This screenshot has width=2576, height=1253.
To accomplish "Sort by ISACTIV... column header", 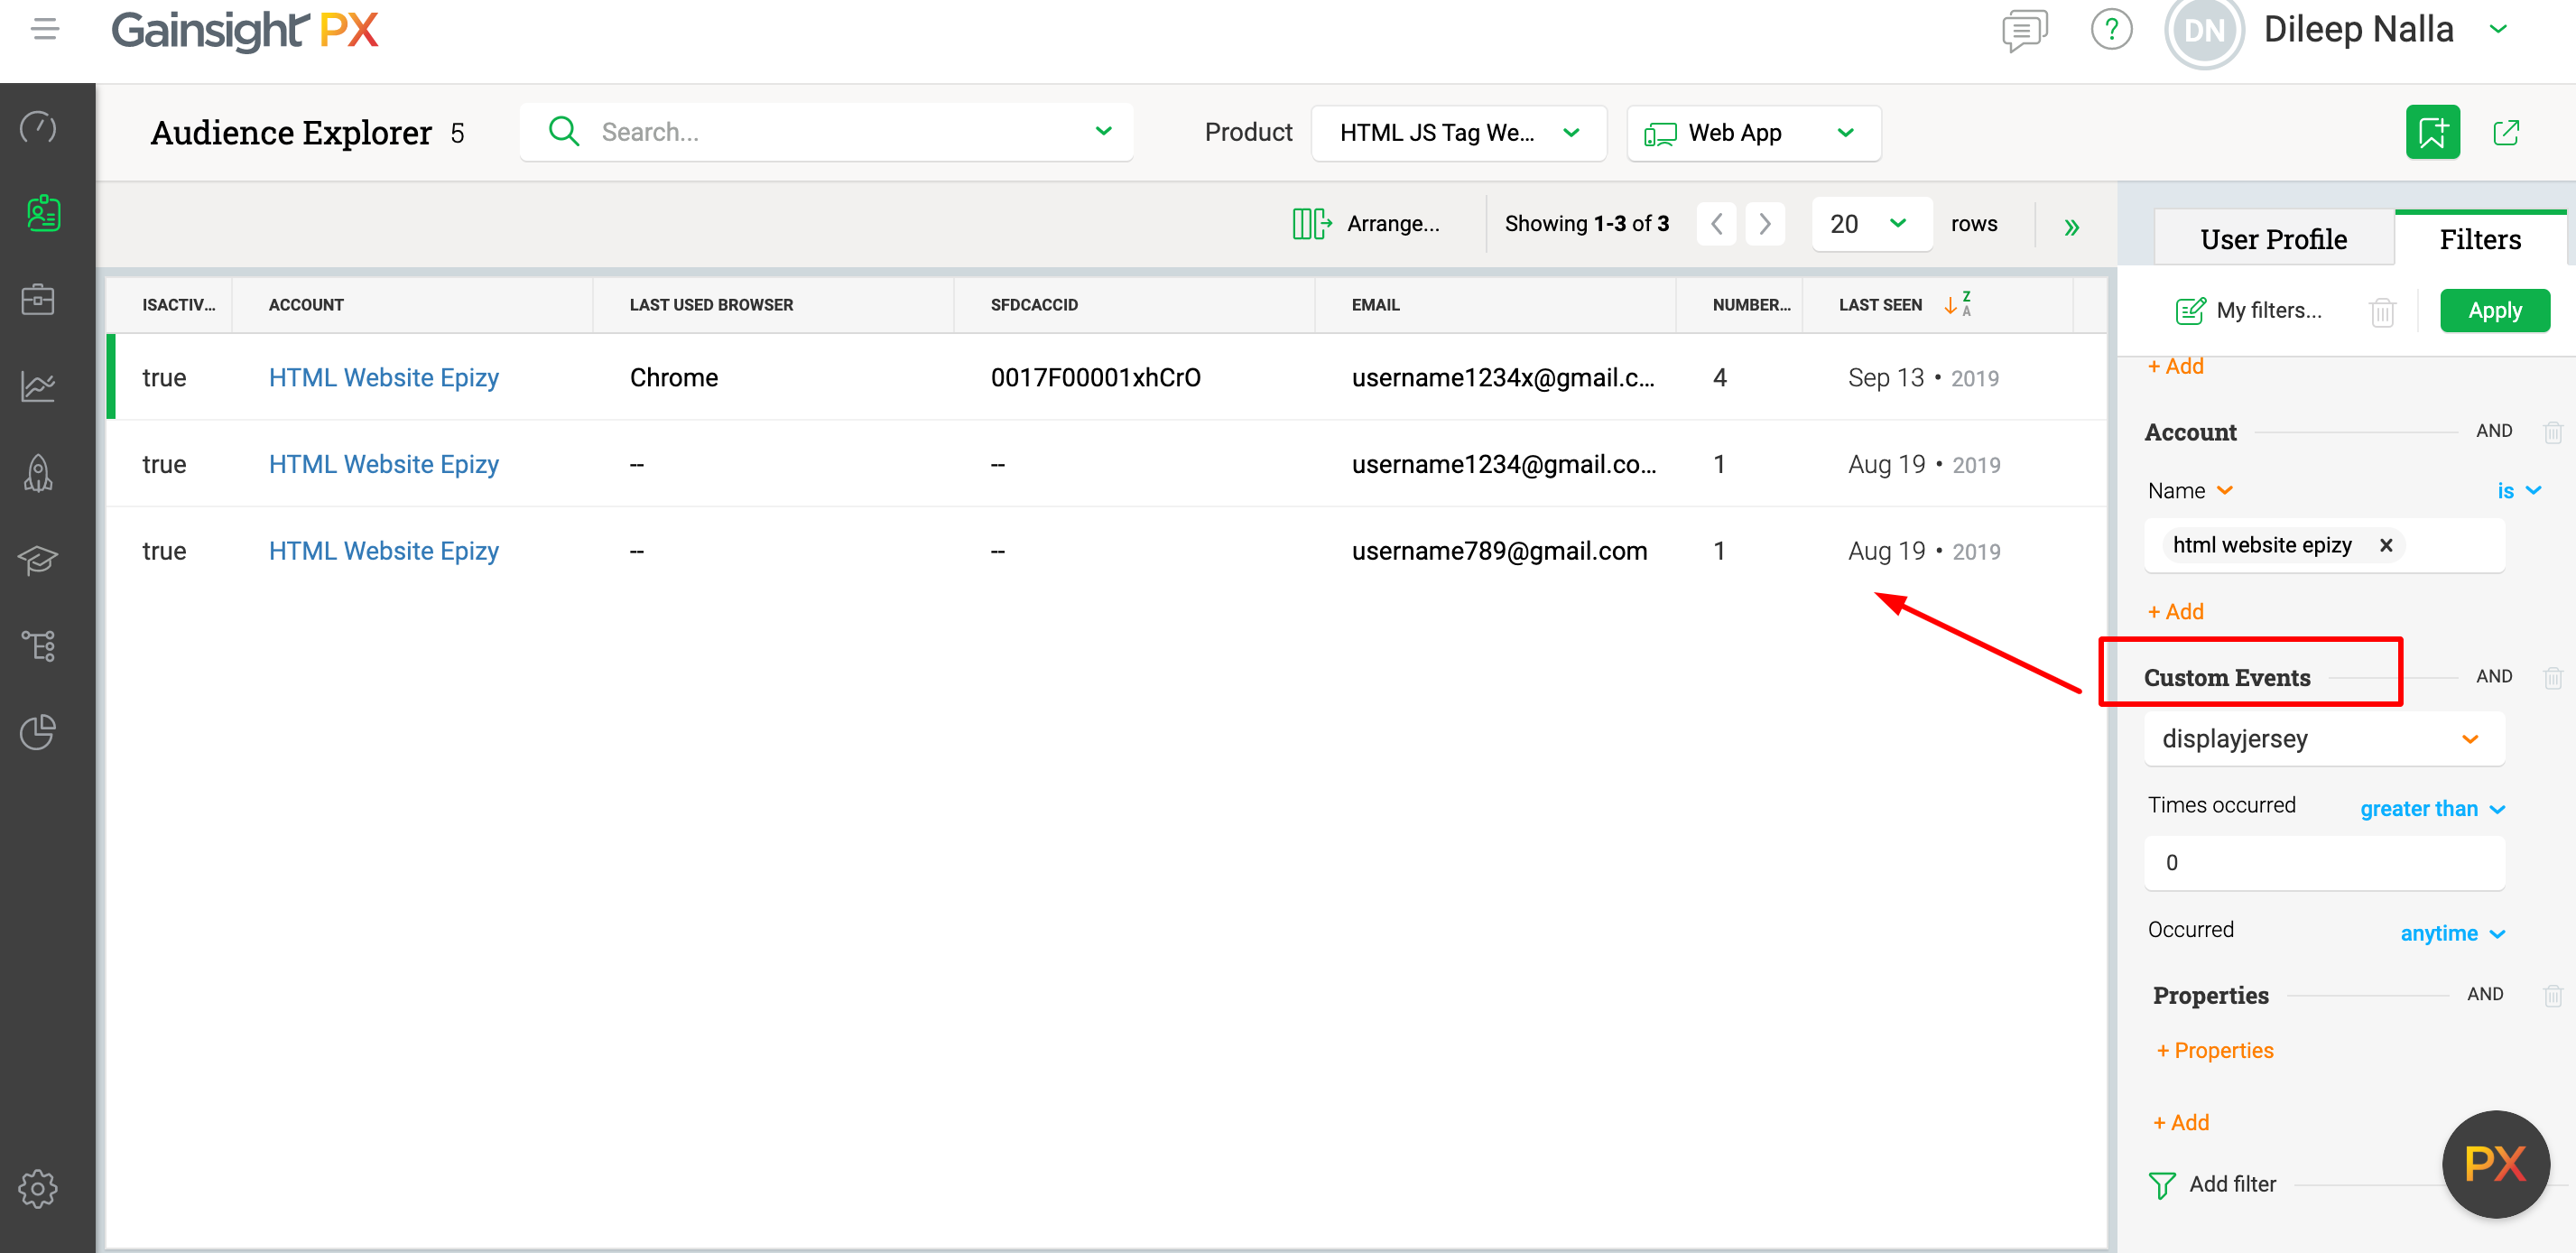I will point(179,305).
